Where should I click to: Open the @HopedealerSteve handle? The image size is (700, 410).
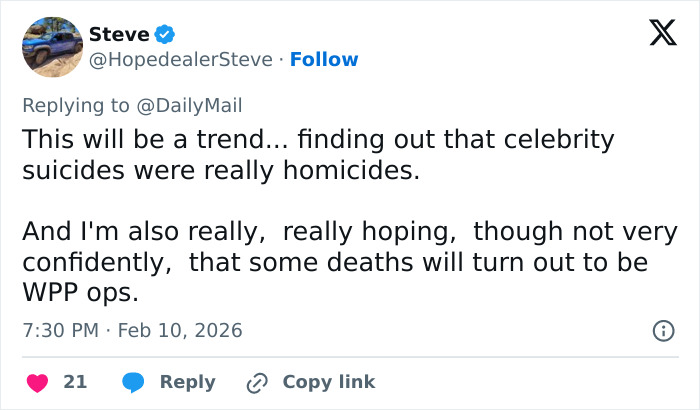tap(181, 60)
